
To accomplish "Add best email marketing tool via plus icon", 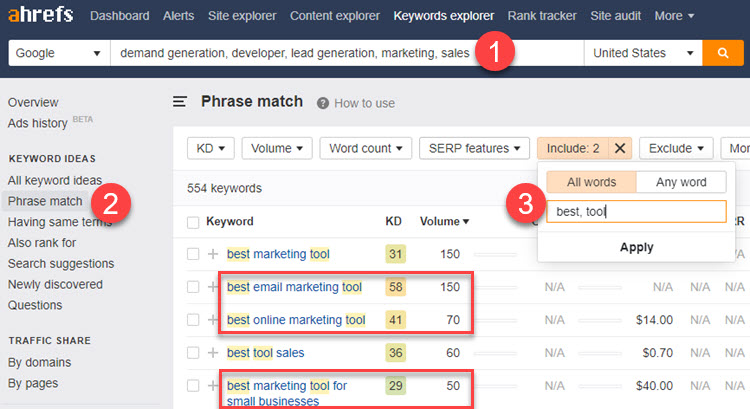I will (x=213, y=287).
